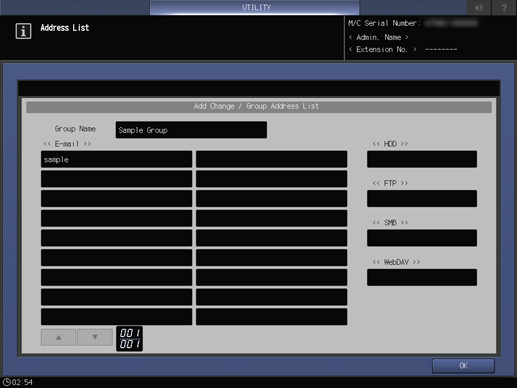Click the down arrow page button
Image resolution: width=517 pixels, height=388 pixels.
(x=95, y=337)
